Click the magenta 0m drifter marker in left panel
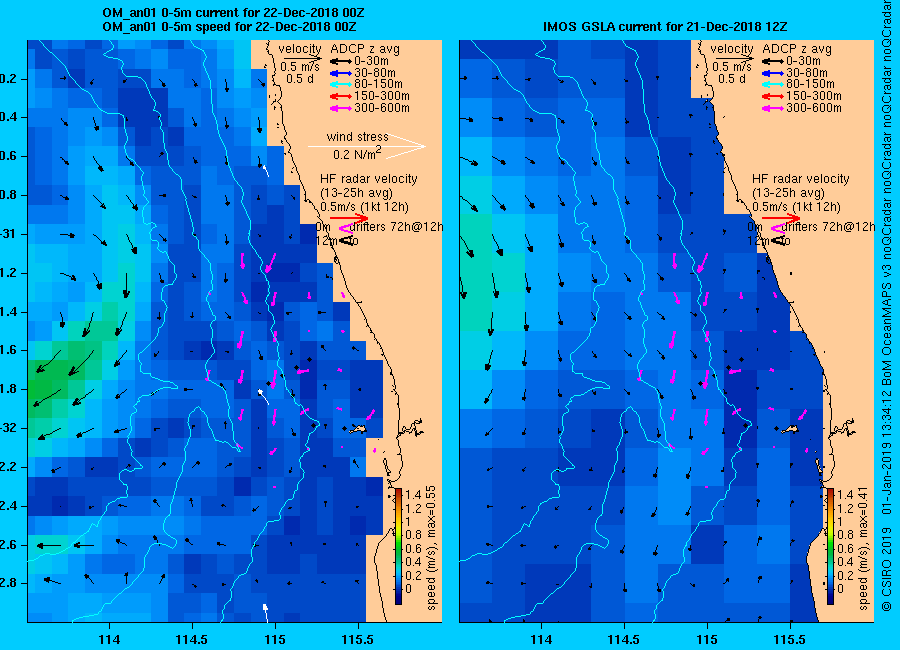 (x=344, y=229)
